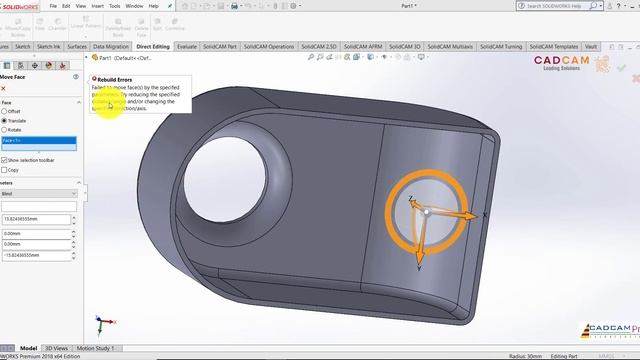Screen dimensions: 640x360
Task: Open the Blind end condition dropdown
Action: [x=38, y=193]
